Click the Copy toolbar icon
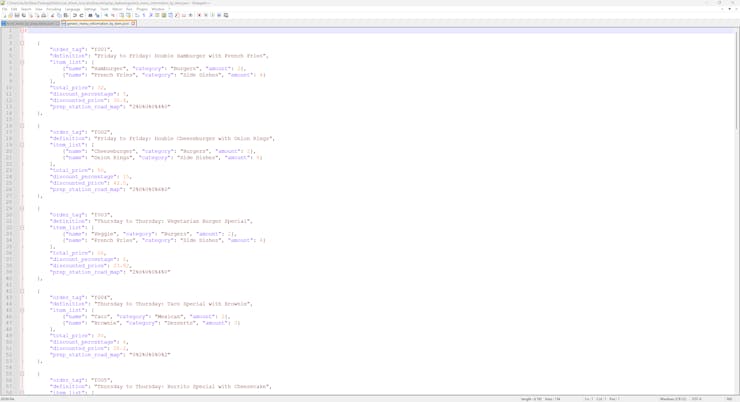The image size is (740, 402). pos(59,15)
